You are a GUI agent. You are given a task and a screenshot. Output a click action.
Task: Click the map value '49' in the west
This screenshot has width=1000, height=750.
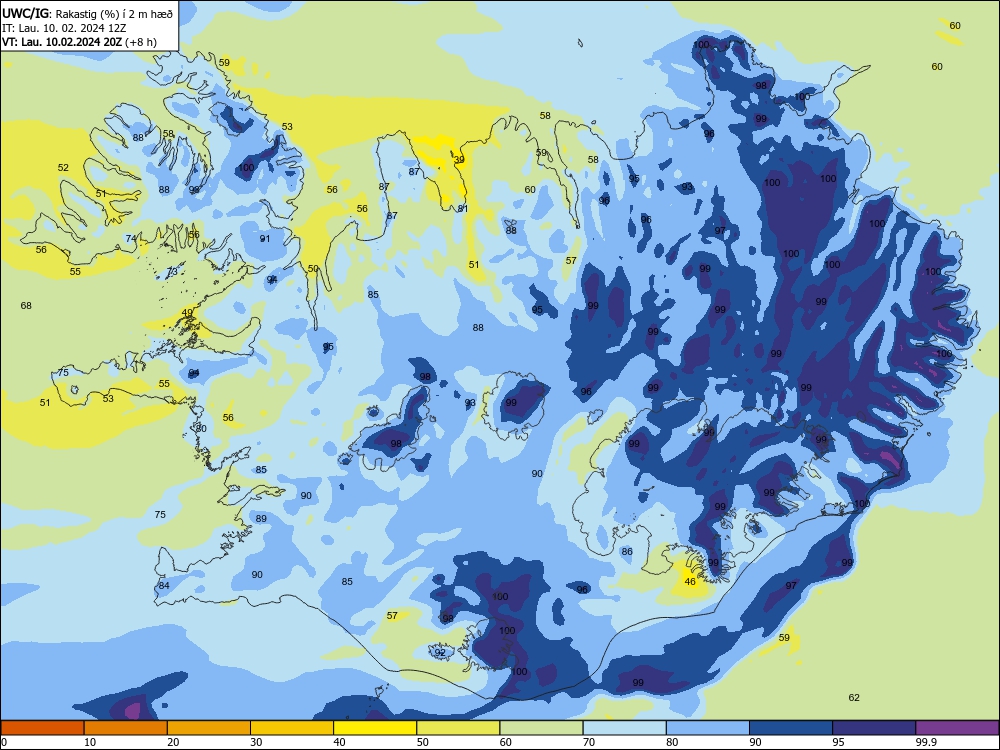pos(187,312)
